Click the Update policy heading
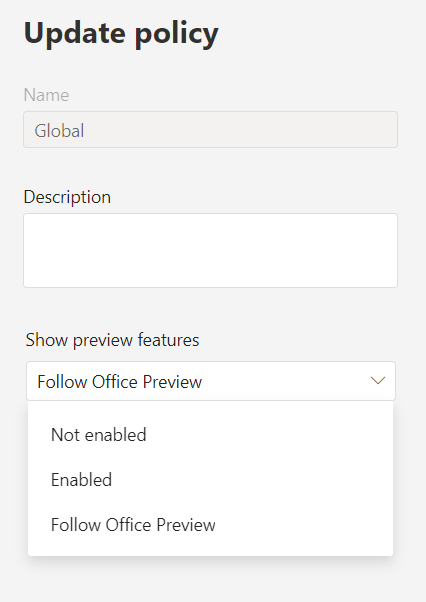Image resolution: width=426 pixels, height=602 pixels. click(121, 35)
